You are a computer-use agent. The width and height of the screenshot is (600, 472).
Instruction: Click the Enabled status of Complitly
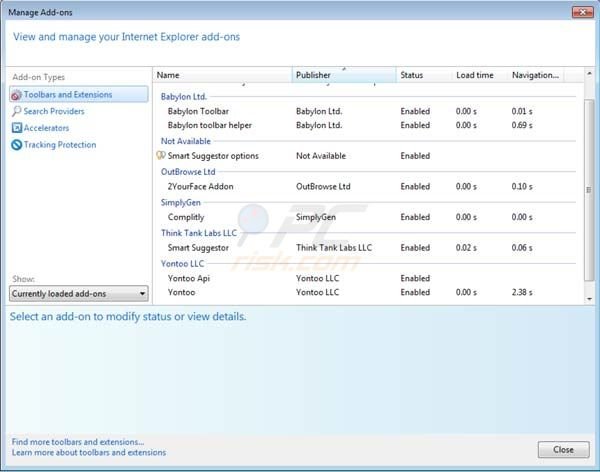[x=415, y=217]
